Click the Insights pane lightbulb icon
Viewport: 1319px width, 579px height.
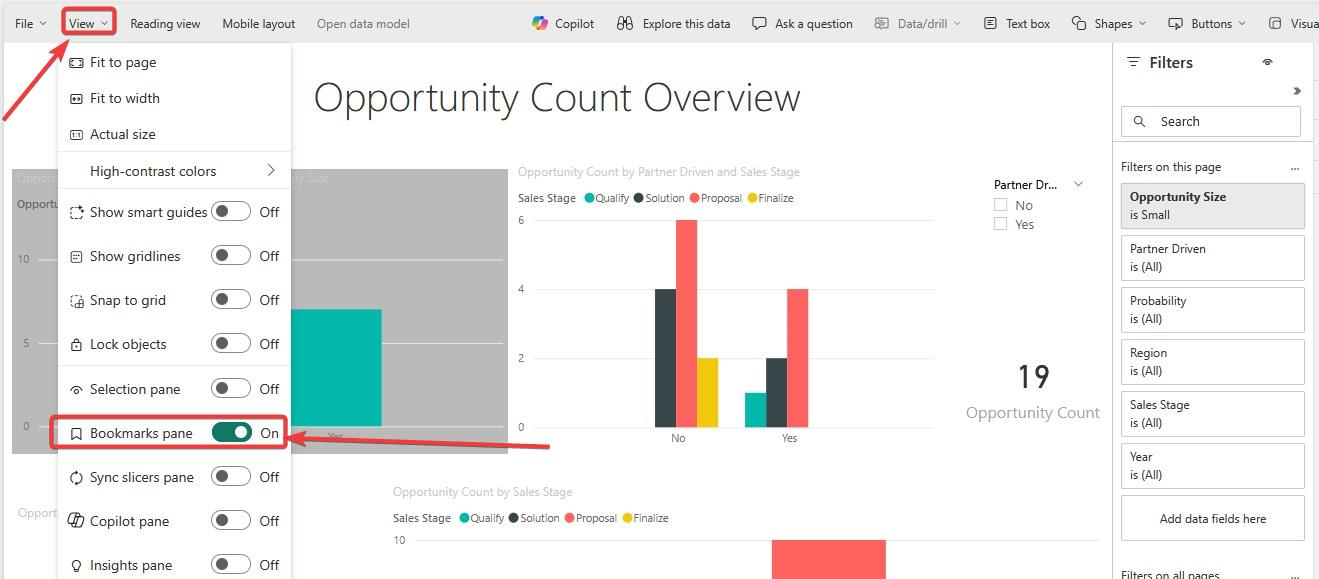77,565
